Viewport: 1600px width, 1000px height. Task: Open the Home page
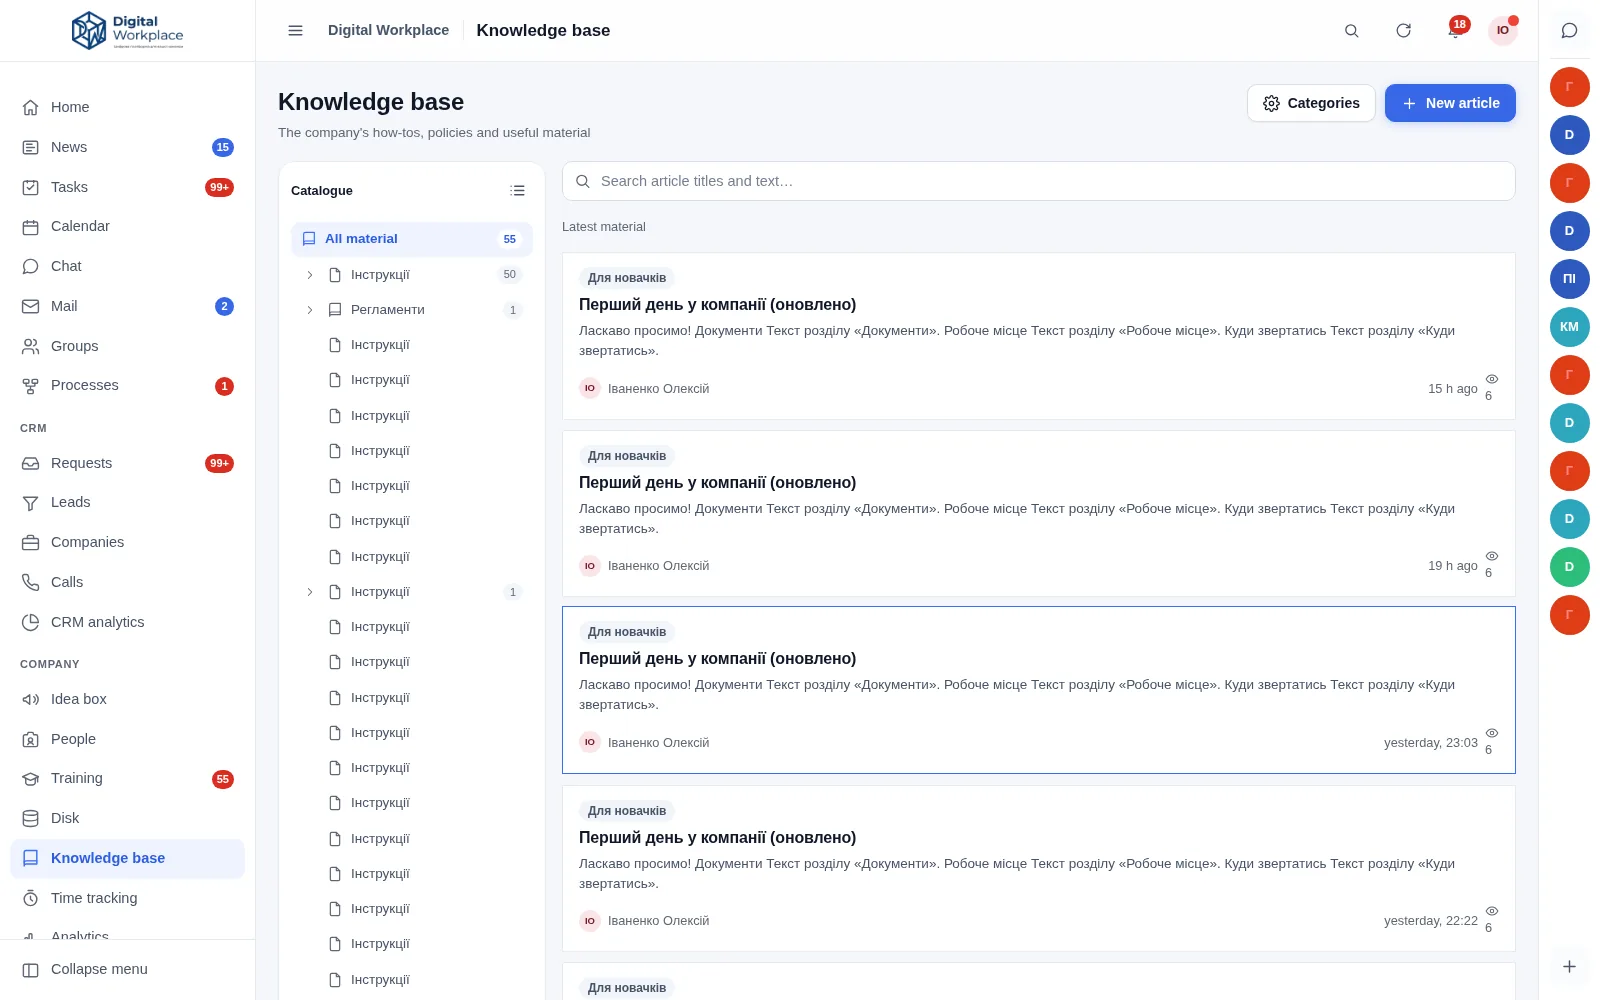coord(128,107)
